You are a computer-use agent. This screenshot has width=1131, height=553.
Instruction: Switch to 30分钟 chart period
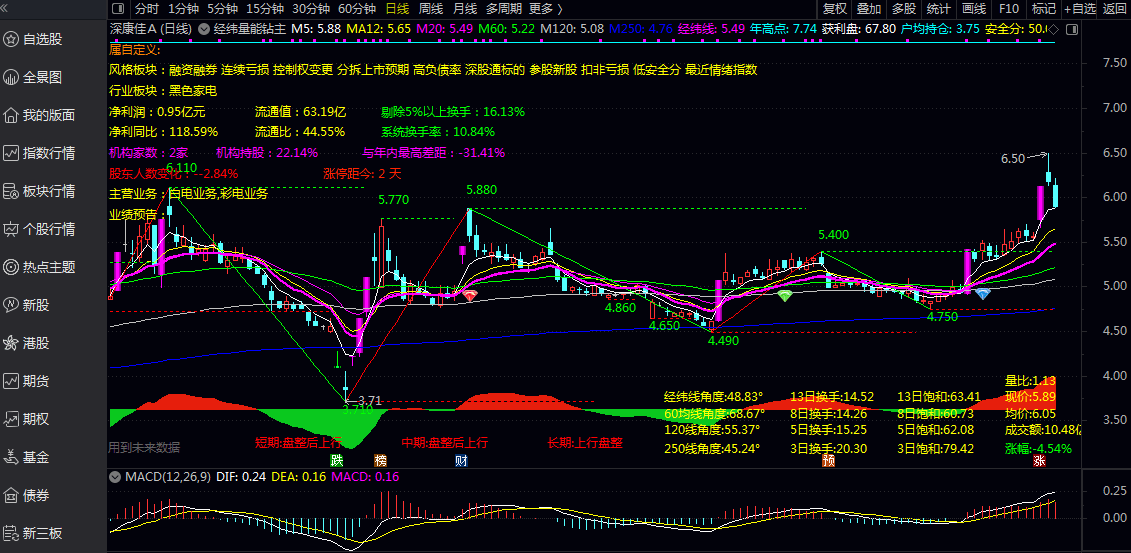[x=311, y=9]
